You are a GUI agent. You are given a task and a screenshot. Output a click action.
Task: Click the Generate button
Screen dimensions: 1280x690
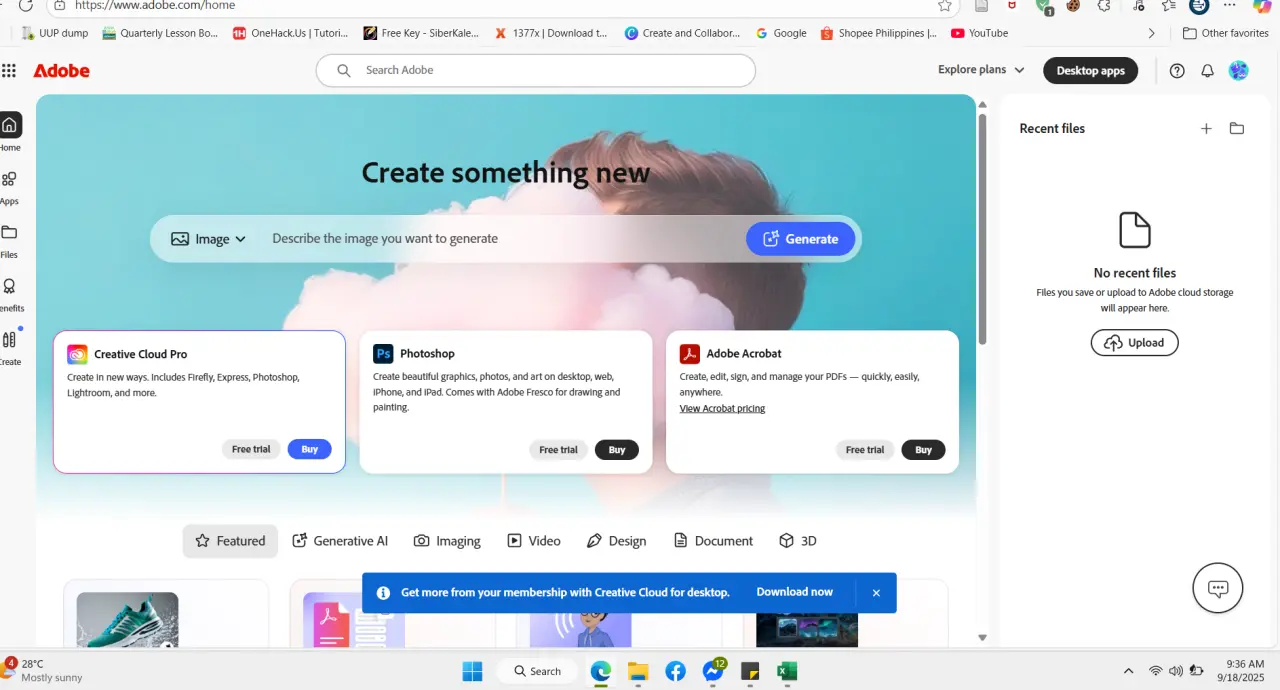coord(800,239)
